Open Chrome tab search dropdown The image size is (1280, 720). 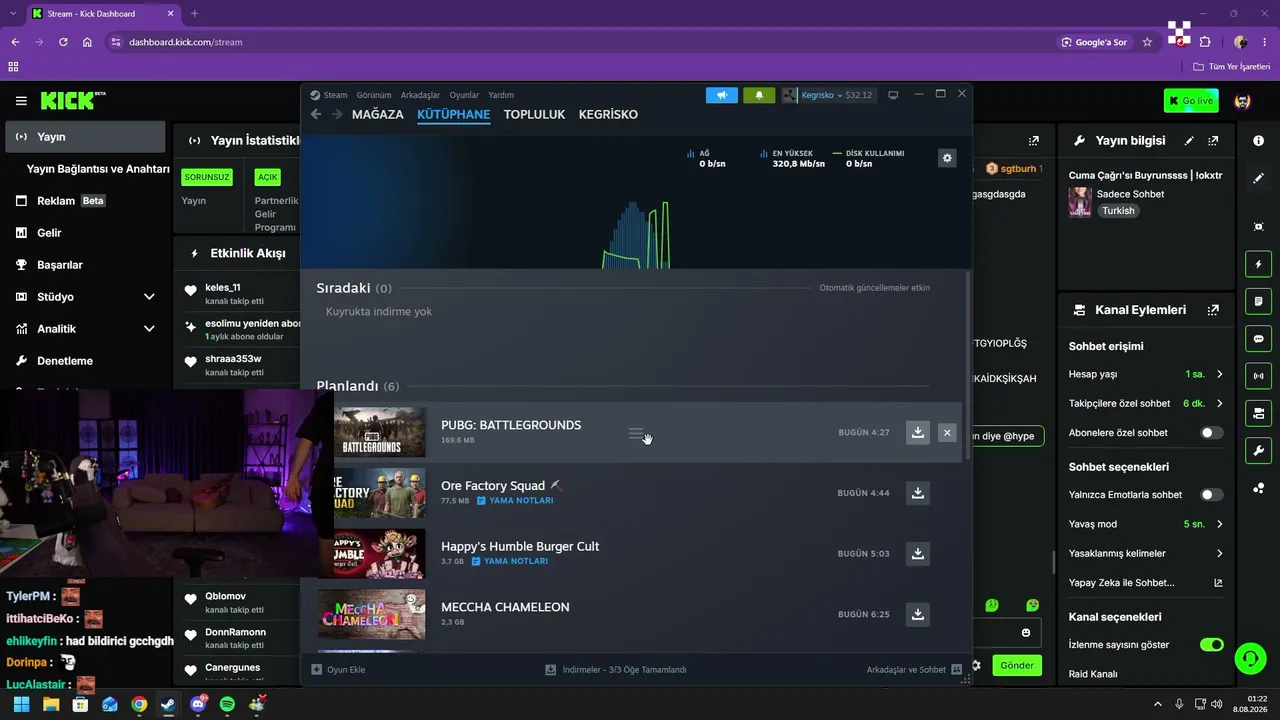[x=13, y=13]
